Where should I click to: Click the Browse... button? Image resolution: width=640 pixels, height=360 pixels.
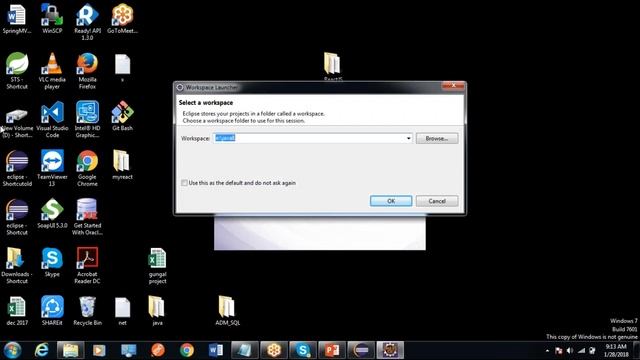(x=437, y=138)
